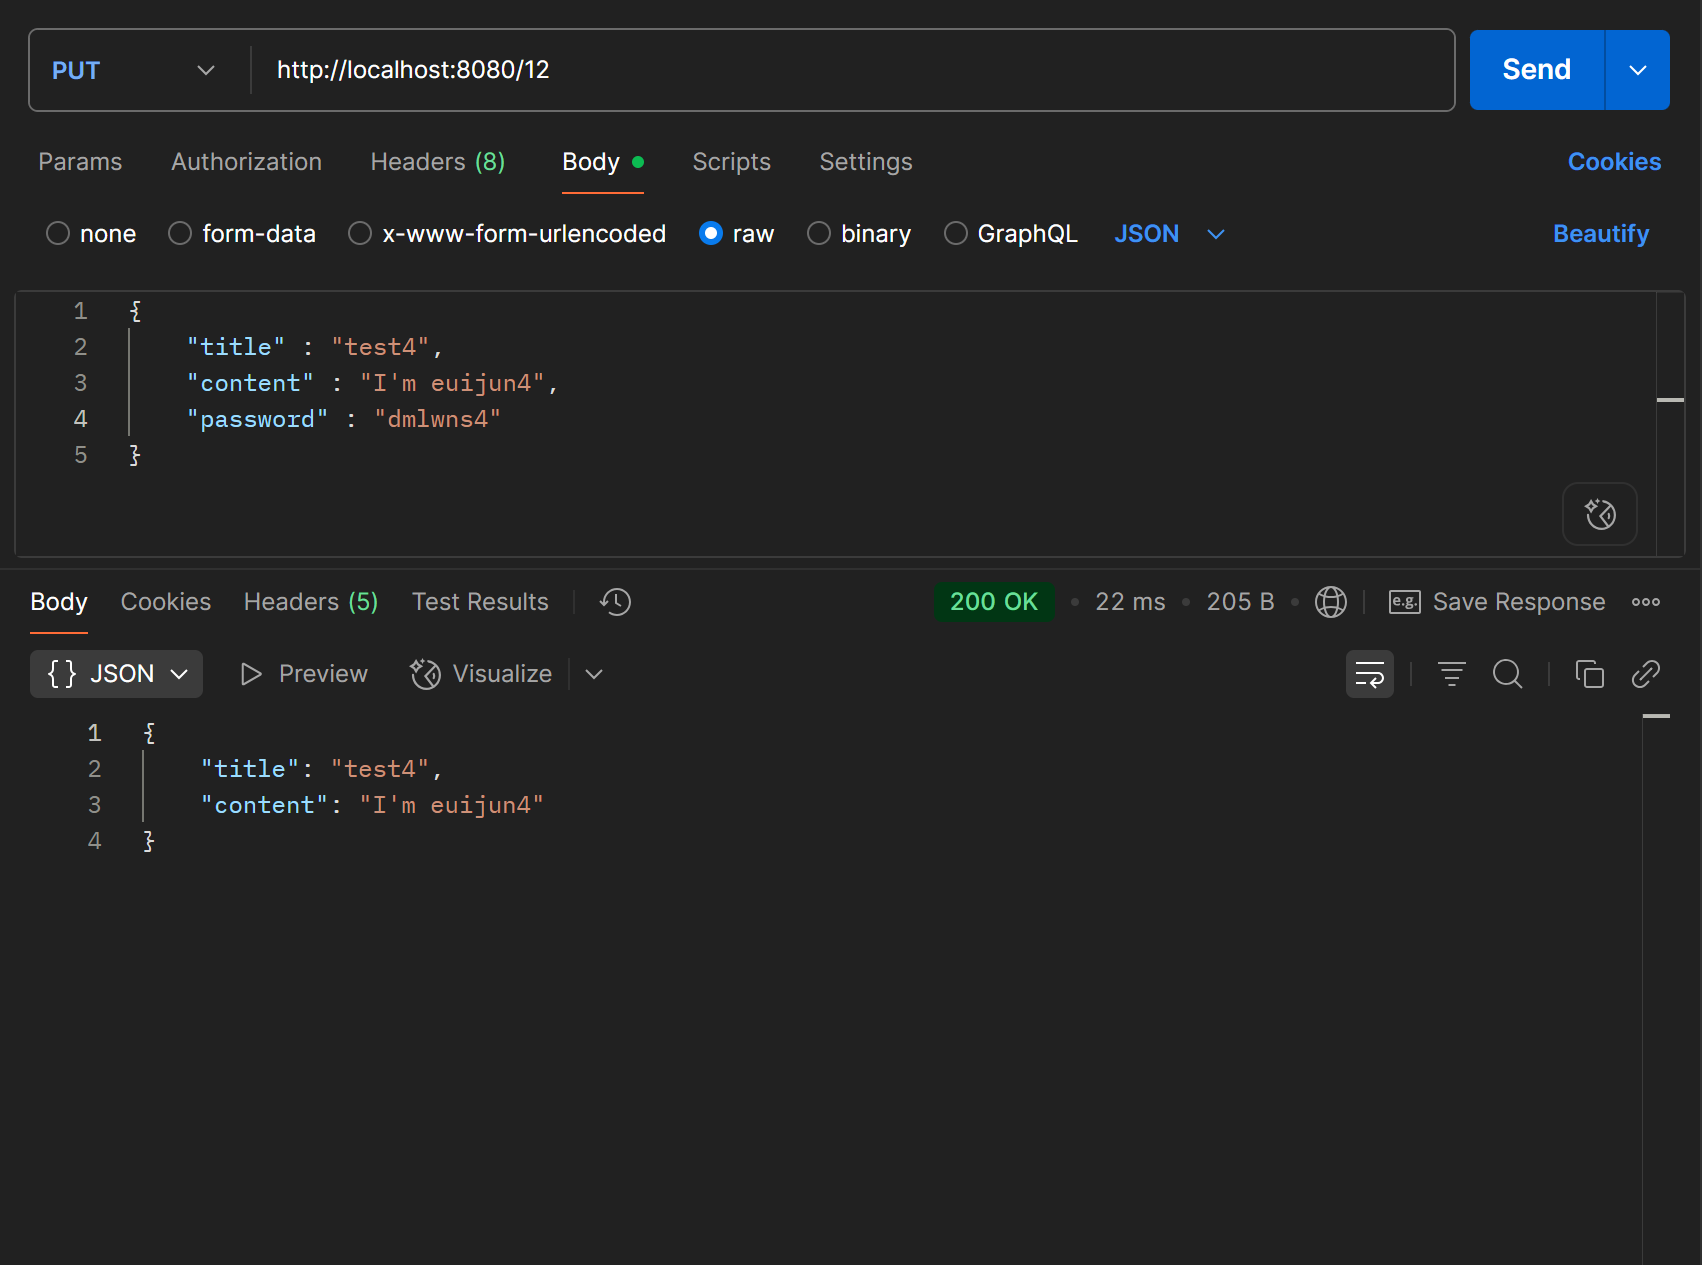The image size is (1702, 1265).
Task: Click the "content" line in response body
Action: click(372, 805)
